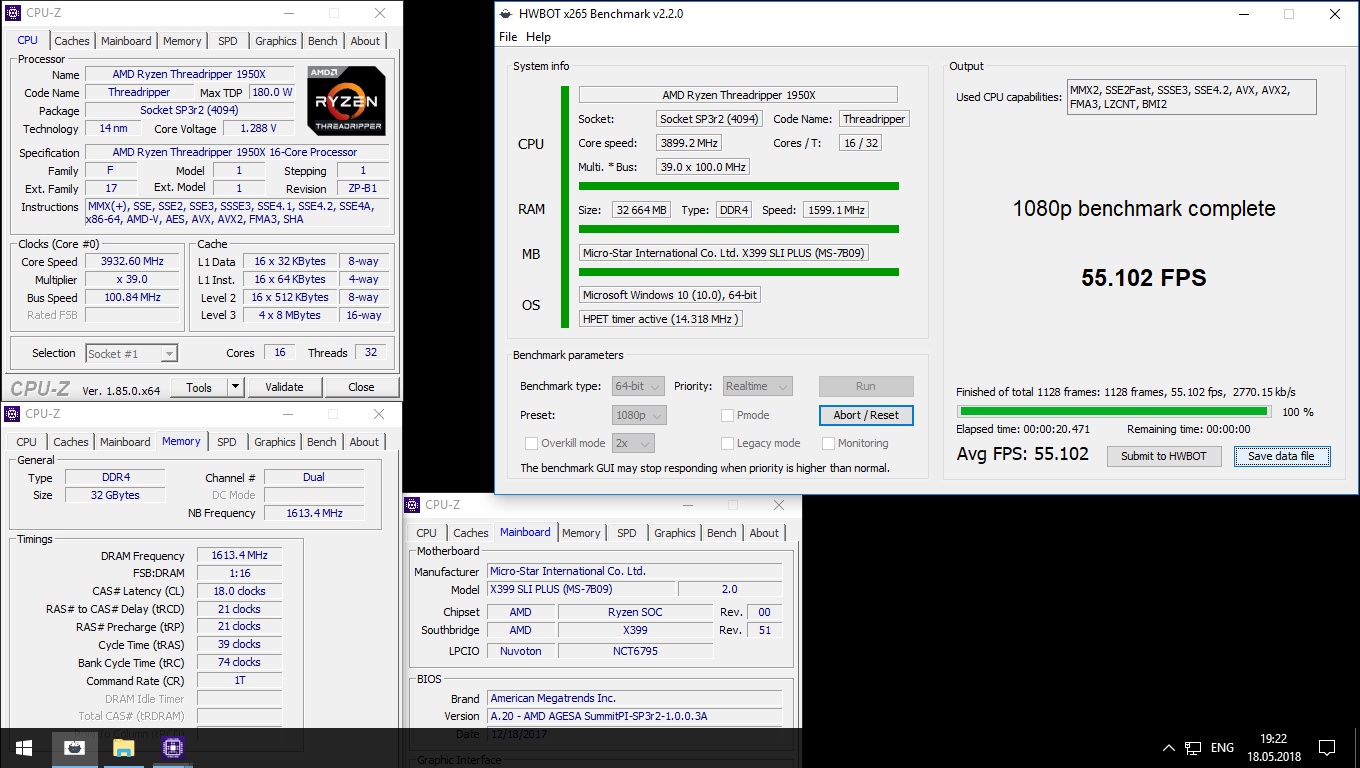The height and width of the screenshot is (768, 1360).
Task: Switch to Bench tab in top CPU-Z window
Action: [323, 41]
